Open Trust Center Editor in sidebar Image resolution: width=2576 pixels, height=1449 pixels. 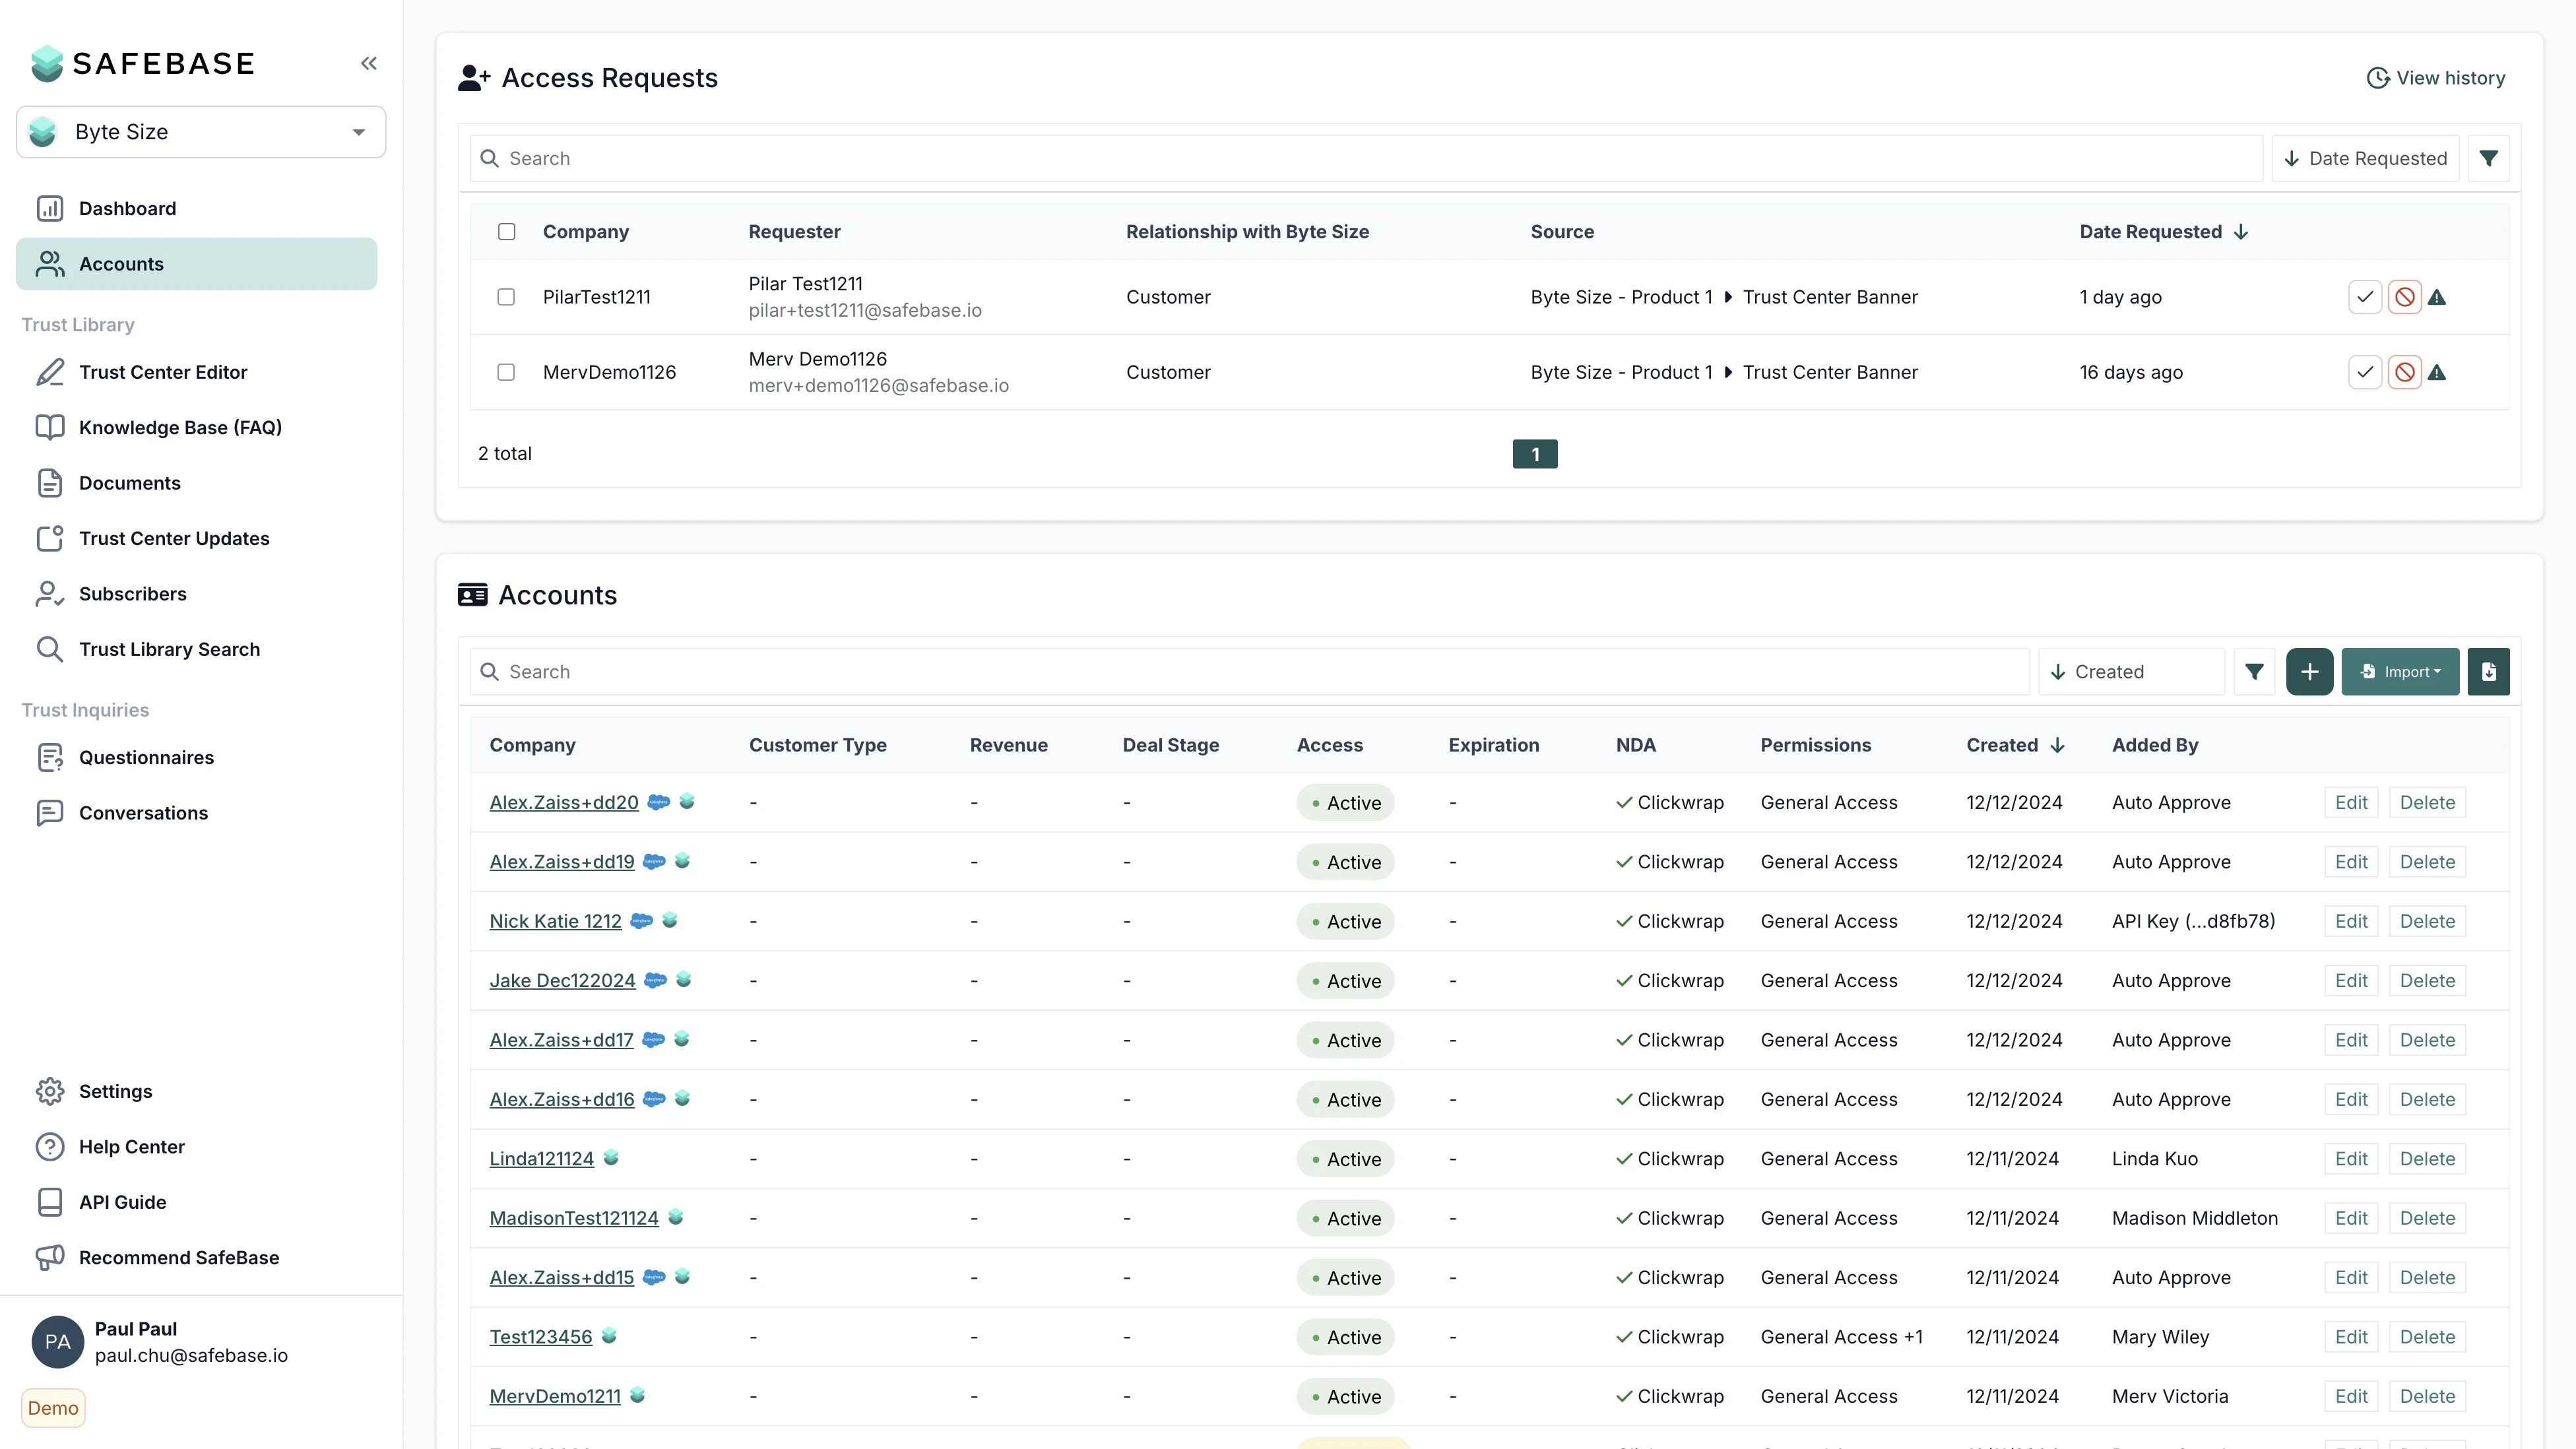(163, 372)
